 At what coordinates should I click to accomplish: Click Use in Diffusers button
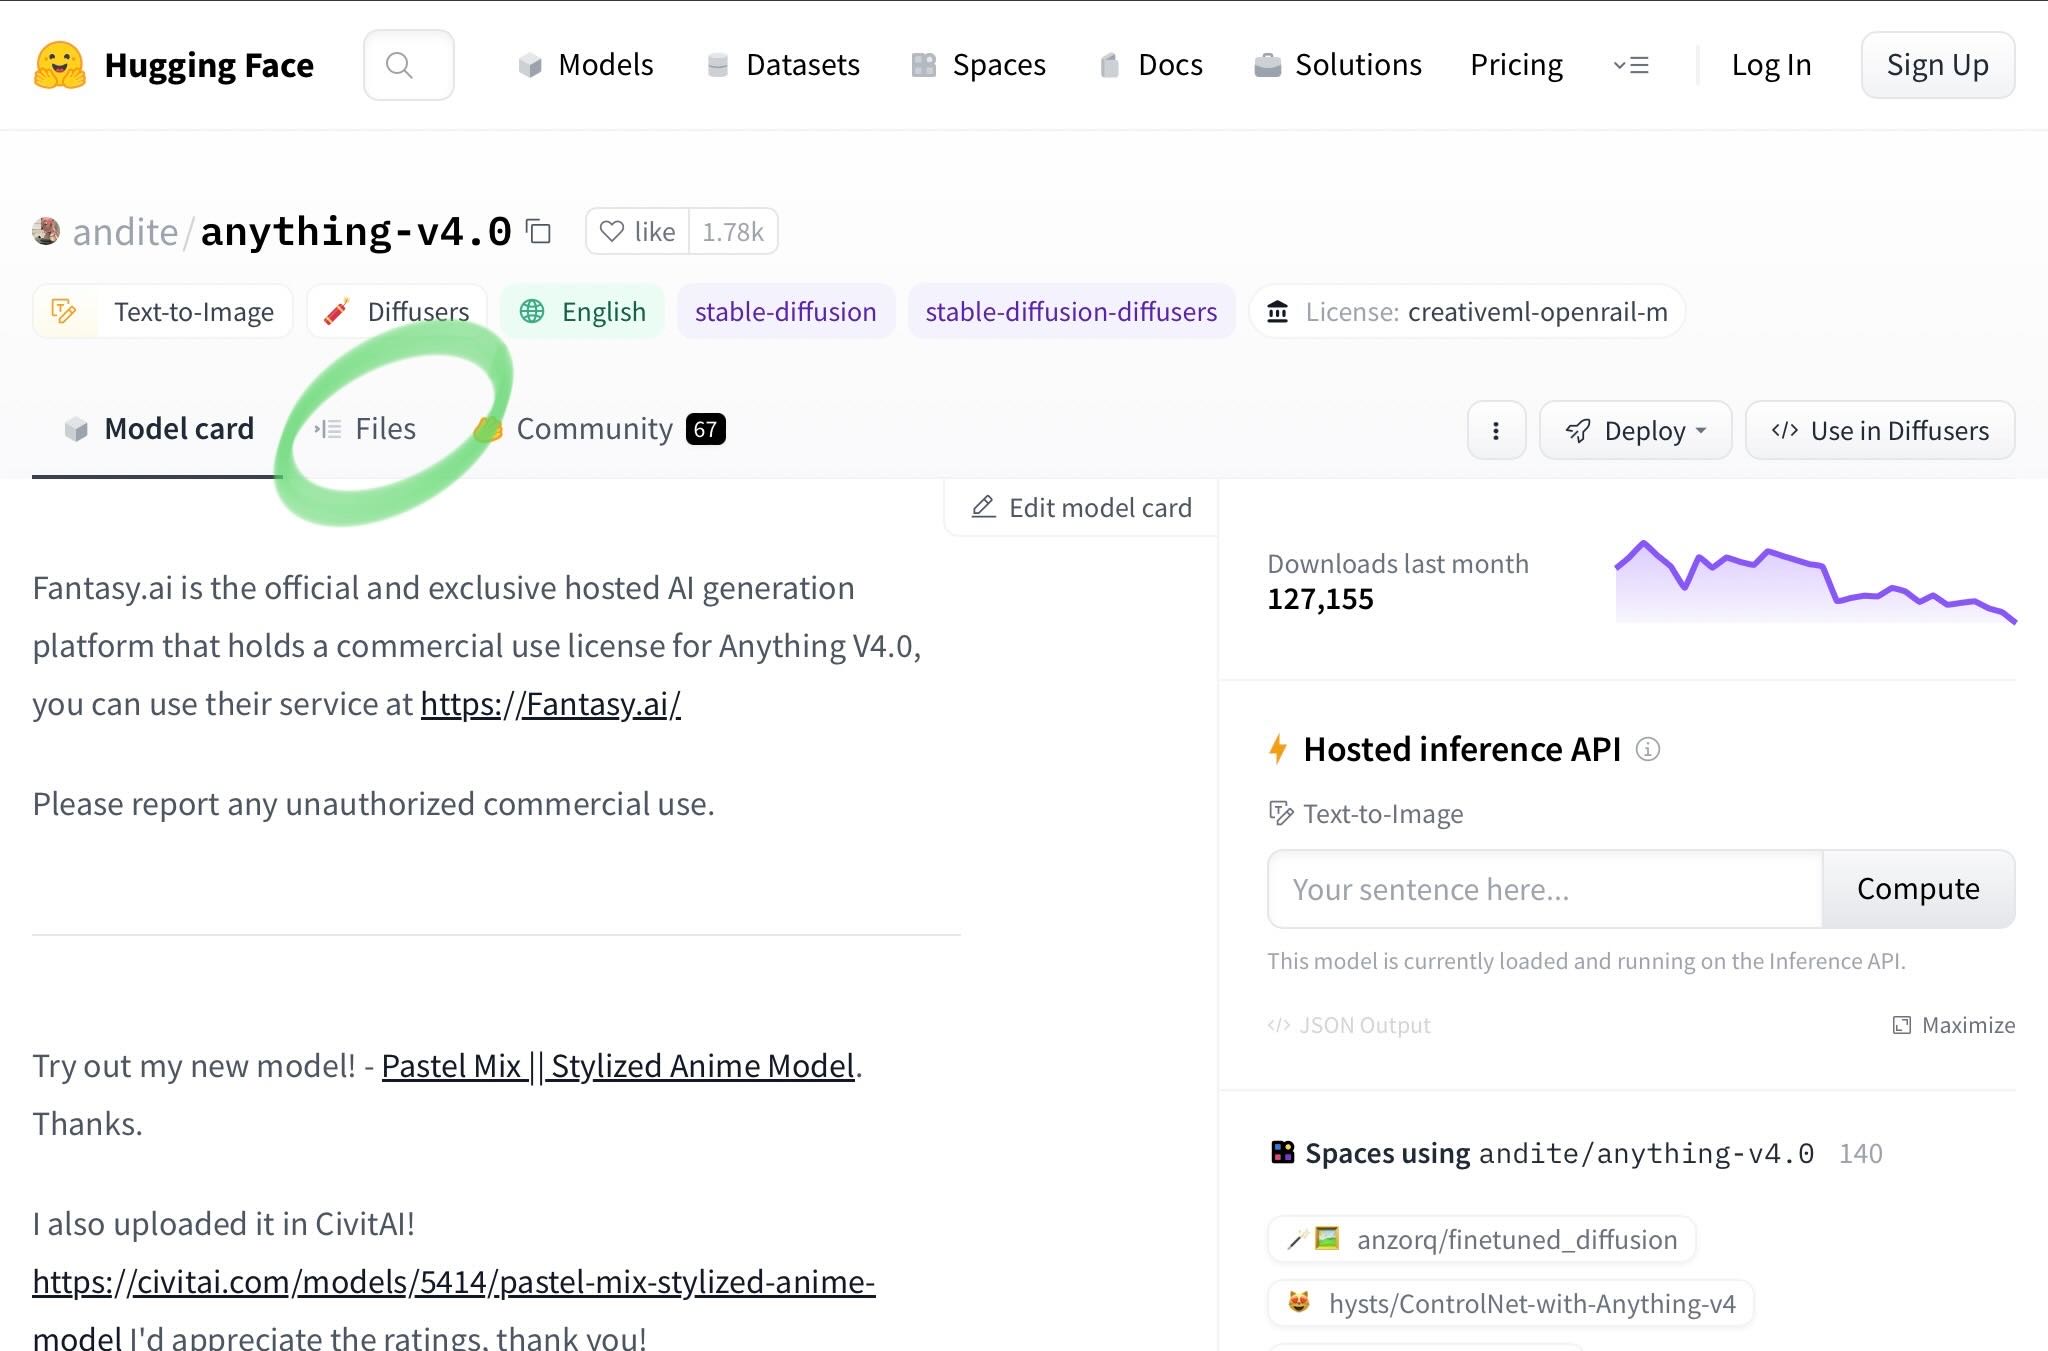pos(1879,431)
